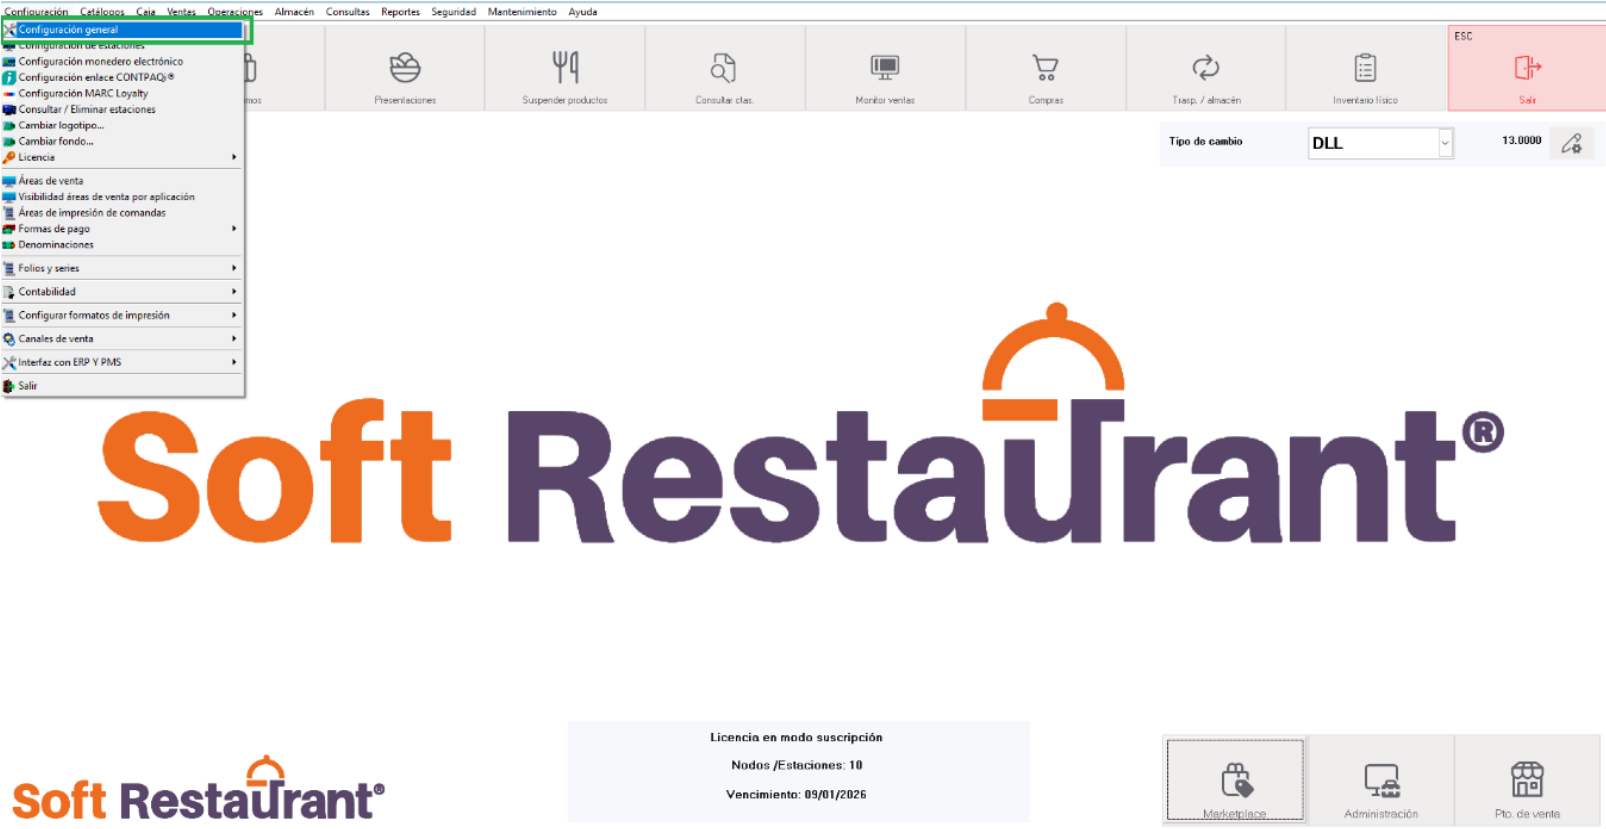Click the icon beside Formas de pago
Screen dimensions: 1606x829
click(x=9, y=229)
